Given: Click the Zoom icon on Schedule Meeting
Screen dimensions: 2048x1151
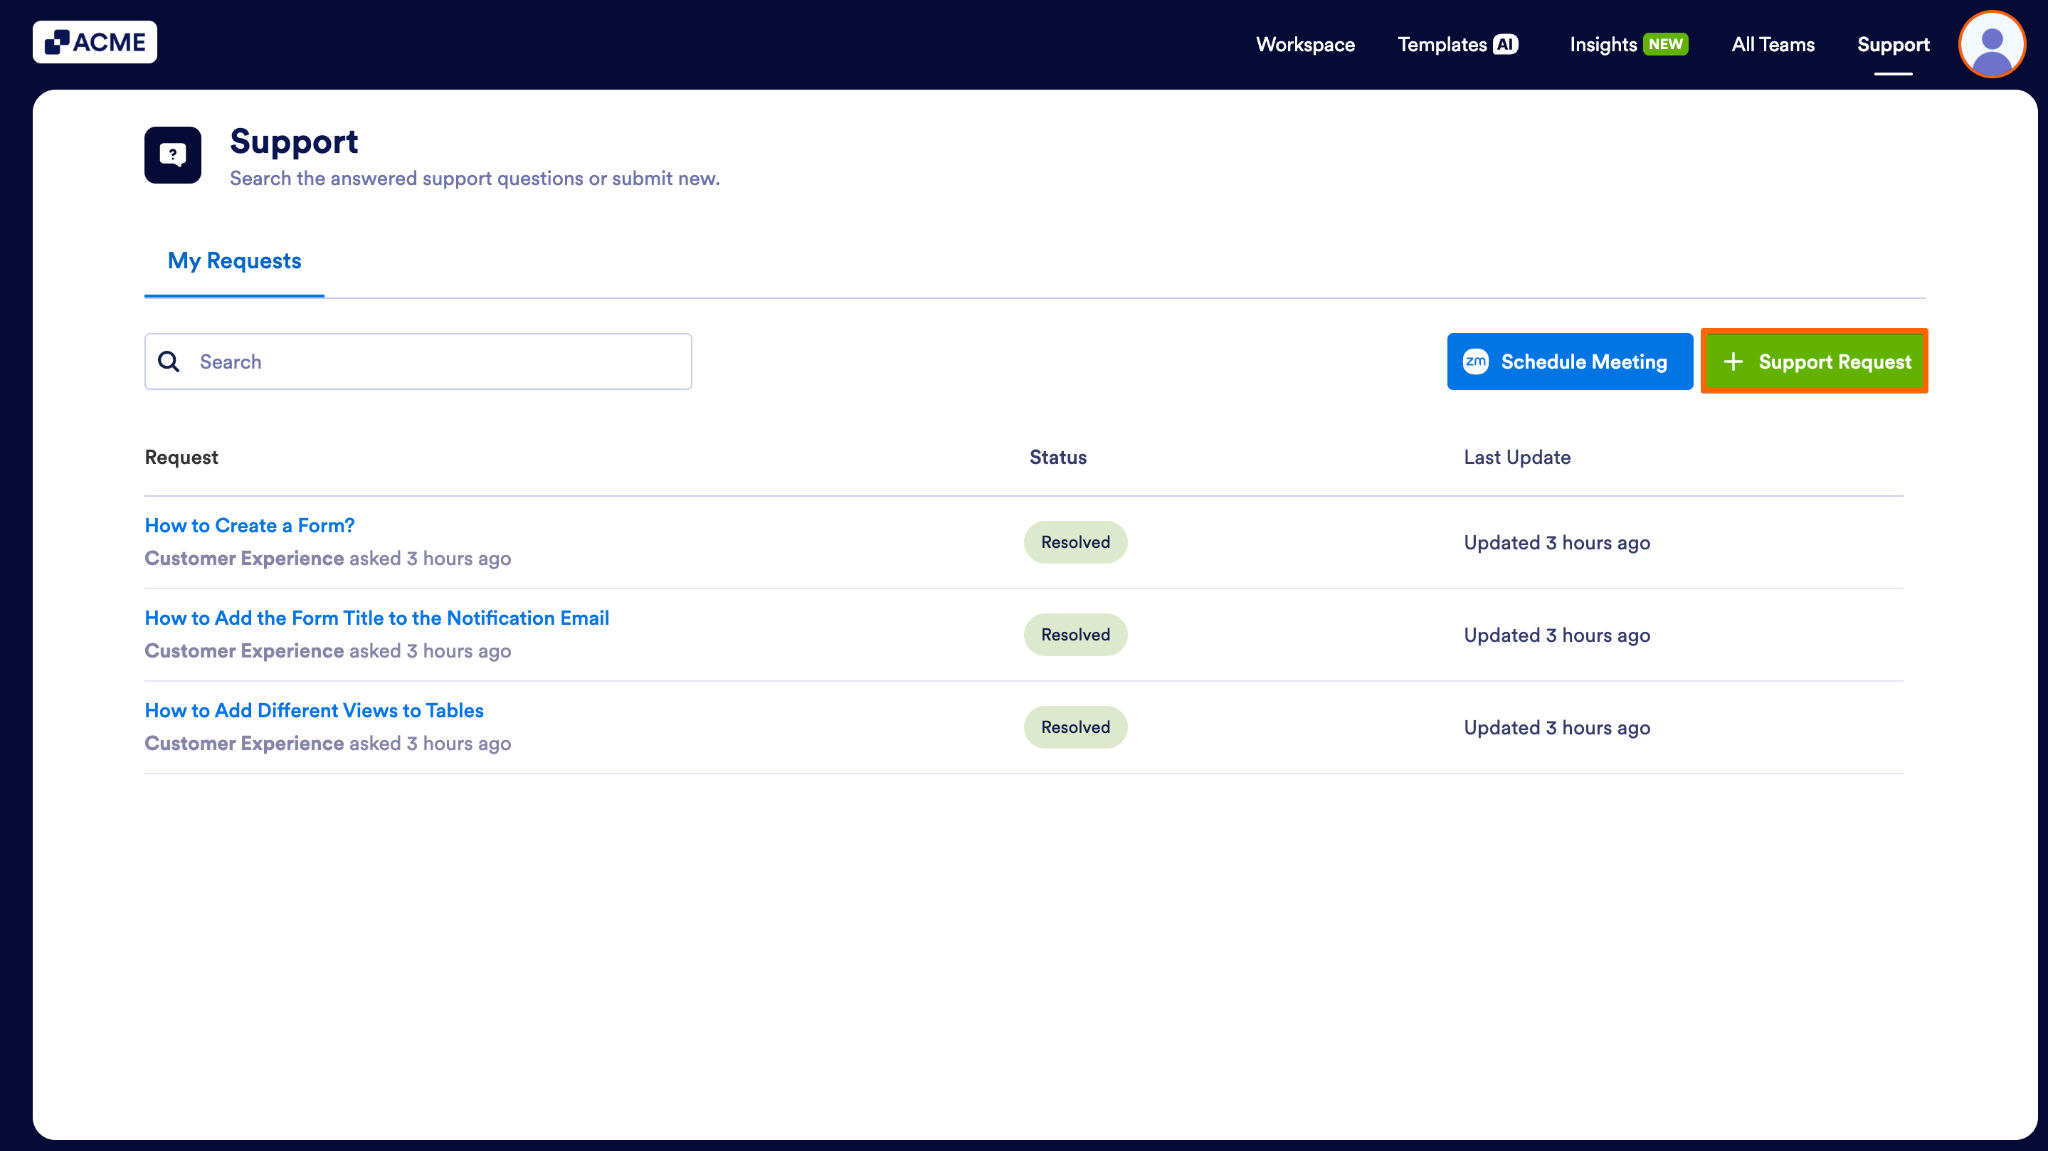Looking at the screenshot, I should tap(1474, 361).
